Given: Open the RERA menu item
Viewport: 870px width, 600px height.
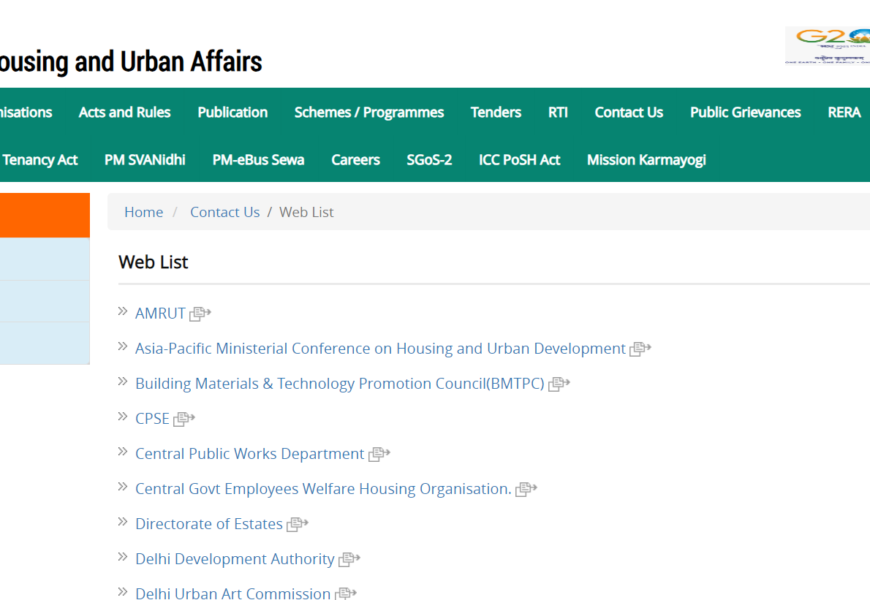Looking at the screenshot, I should click(844, 112).
